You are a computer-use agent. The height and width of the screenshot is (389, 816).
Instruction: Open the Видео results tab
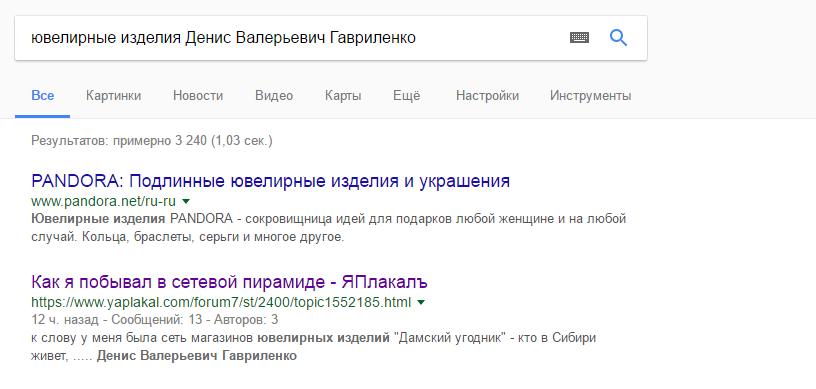274,96
